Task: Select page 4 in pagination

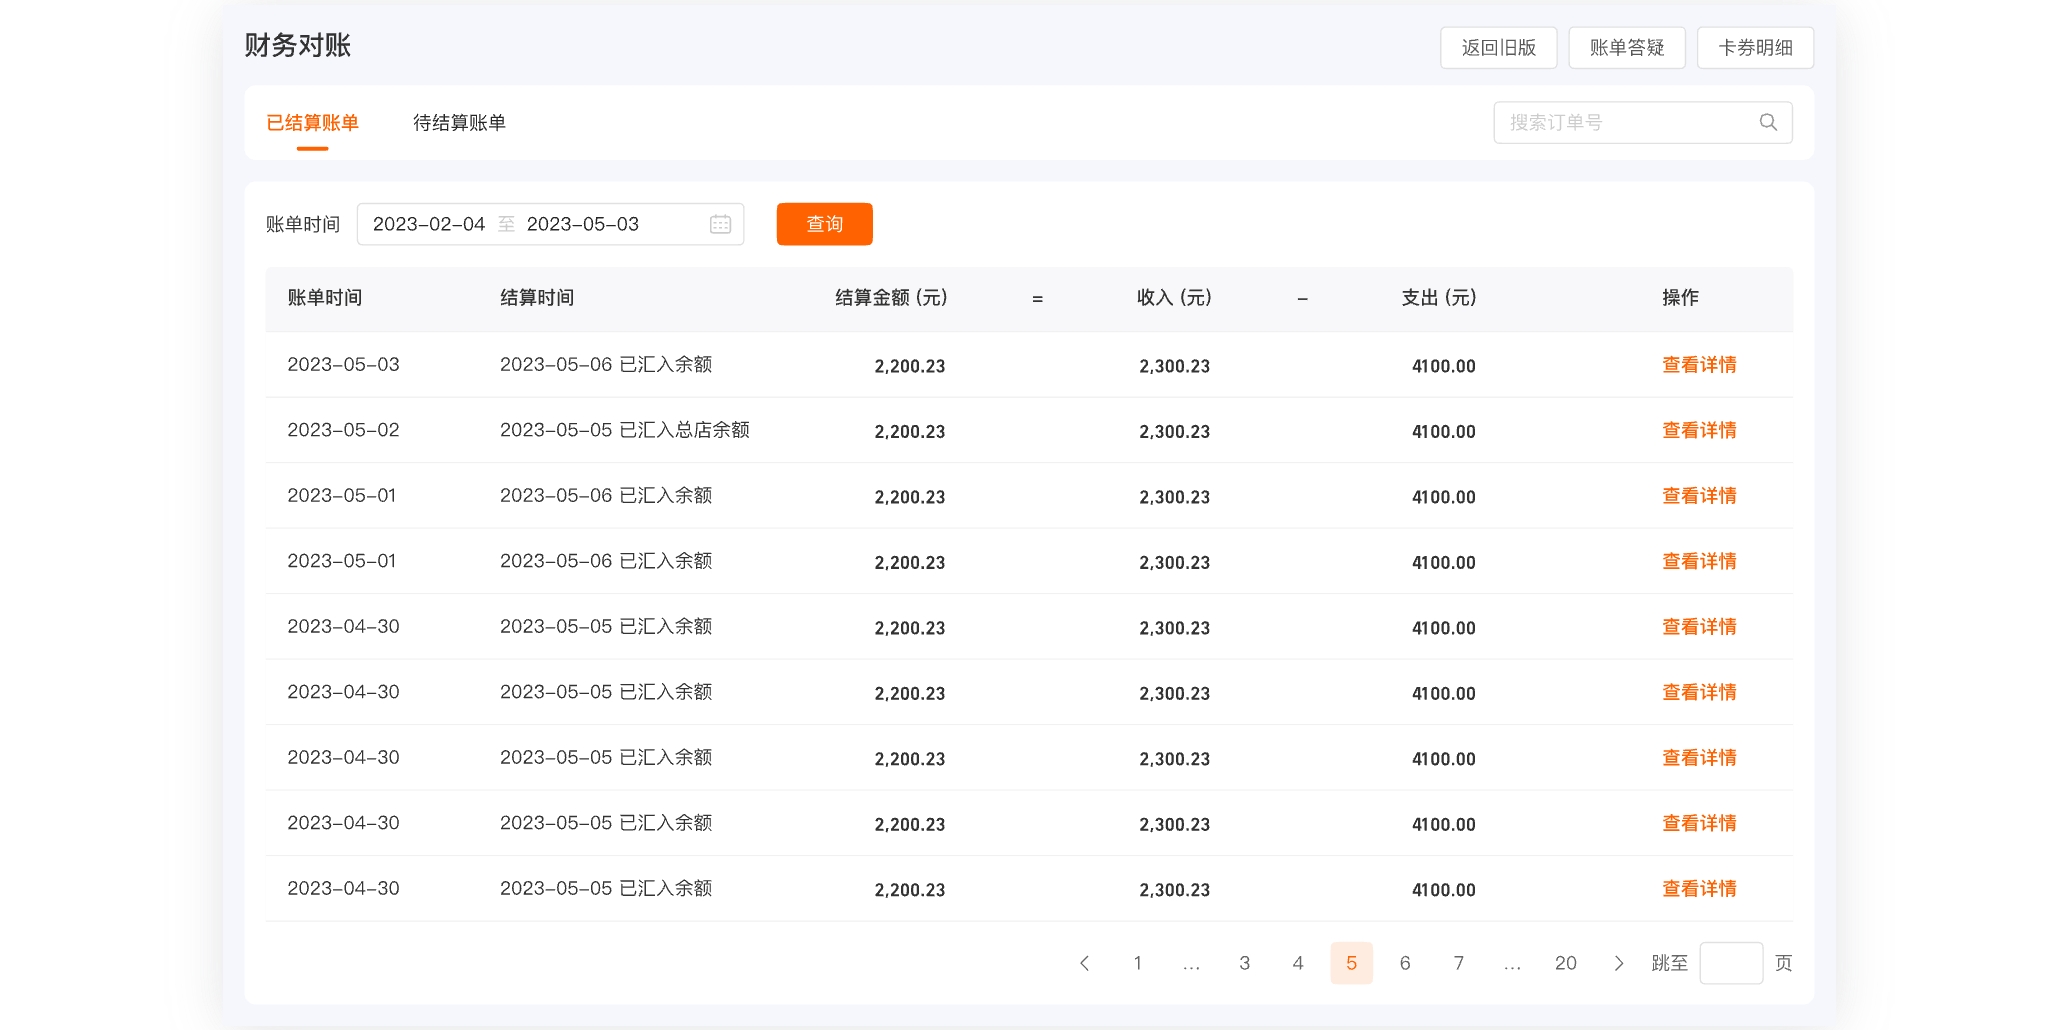Action: coord(1298,963)
